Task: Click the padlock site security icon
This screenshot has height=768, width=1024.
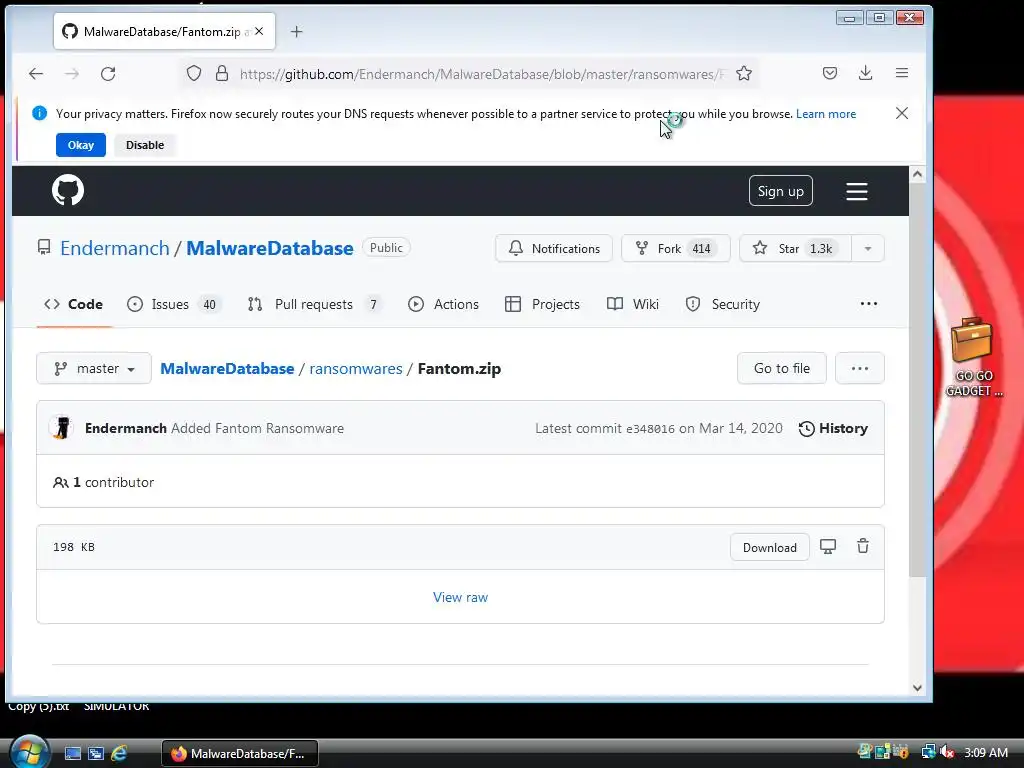Action: [x=222, y=74]
